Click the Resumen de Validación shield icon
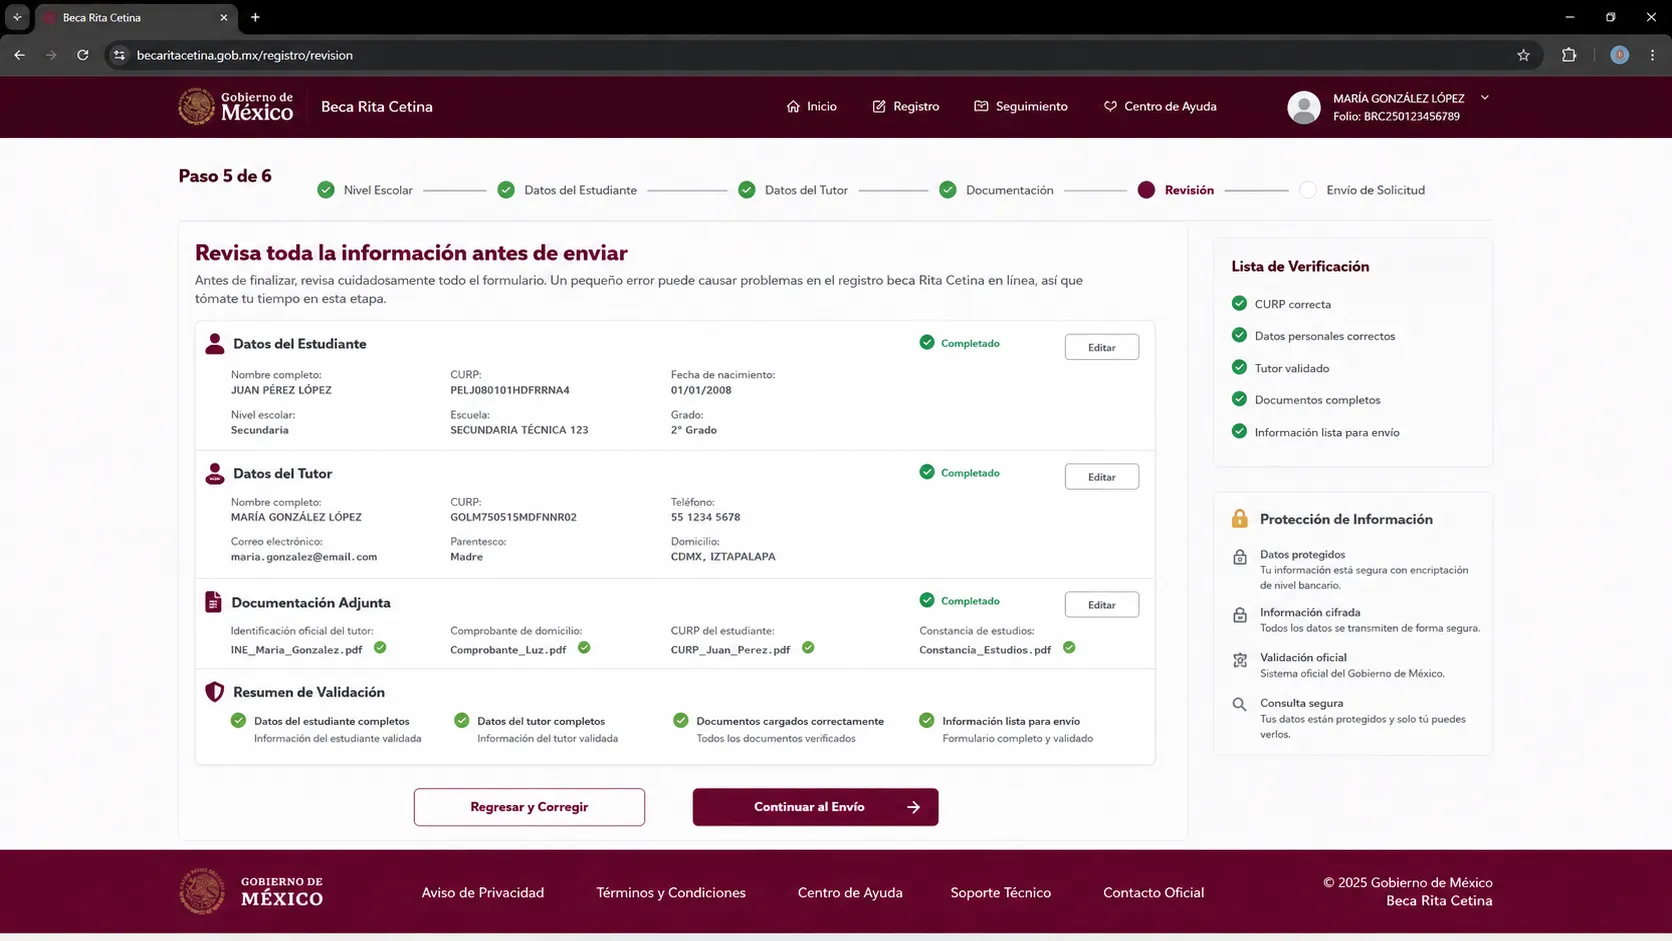This screenshot has height=941, width=1672. click(x=214, y=692)
